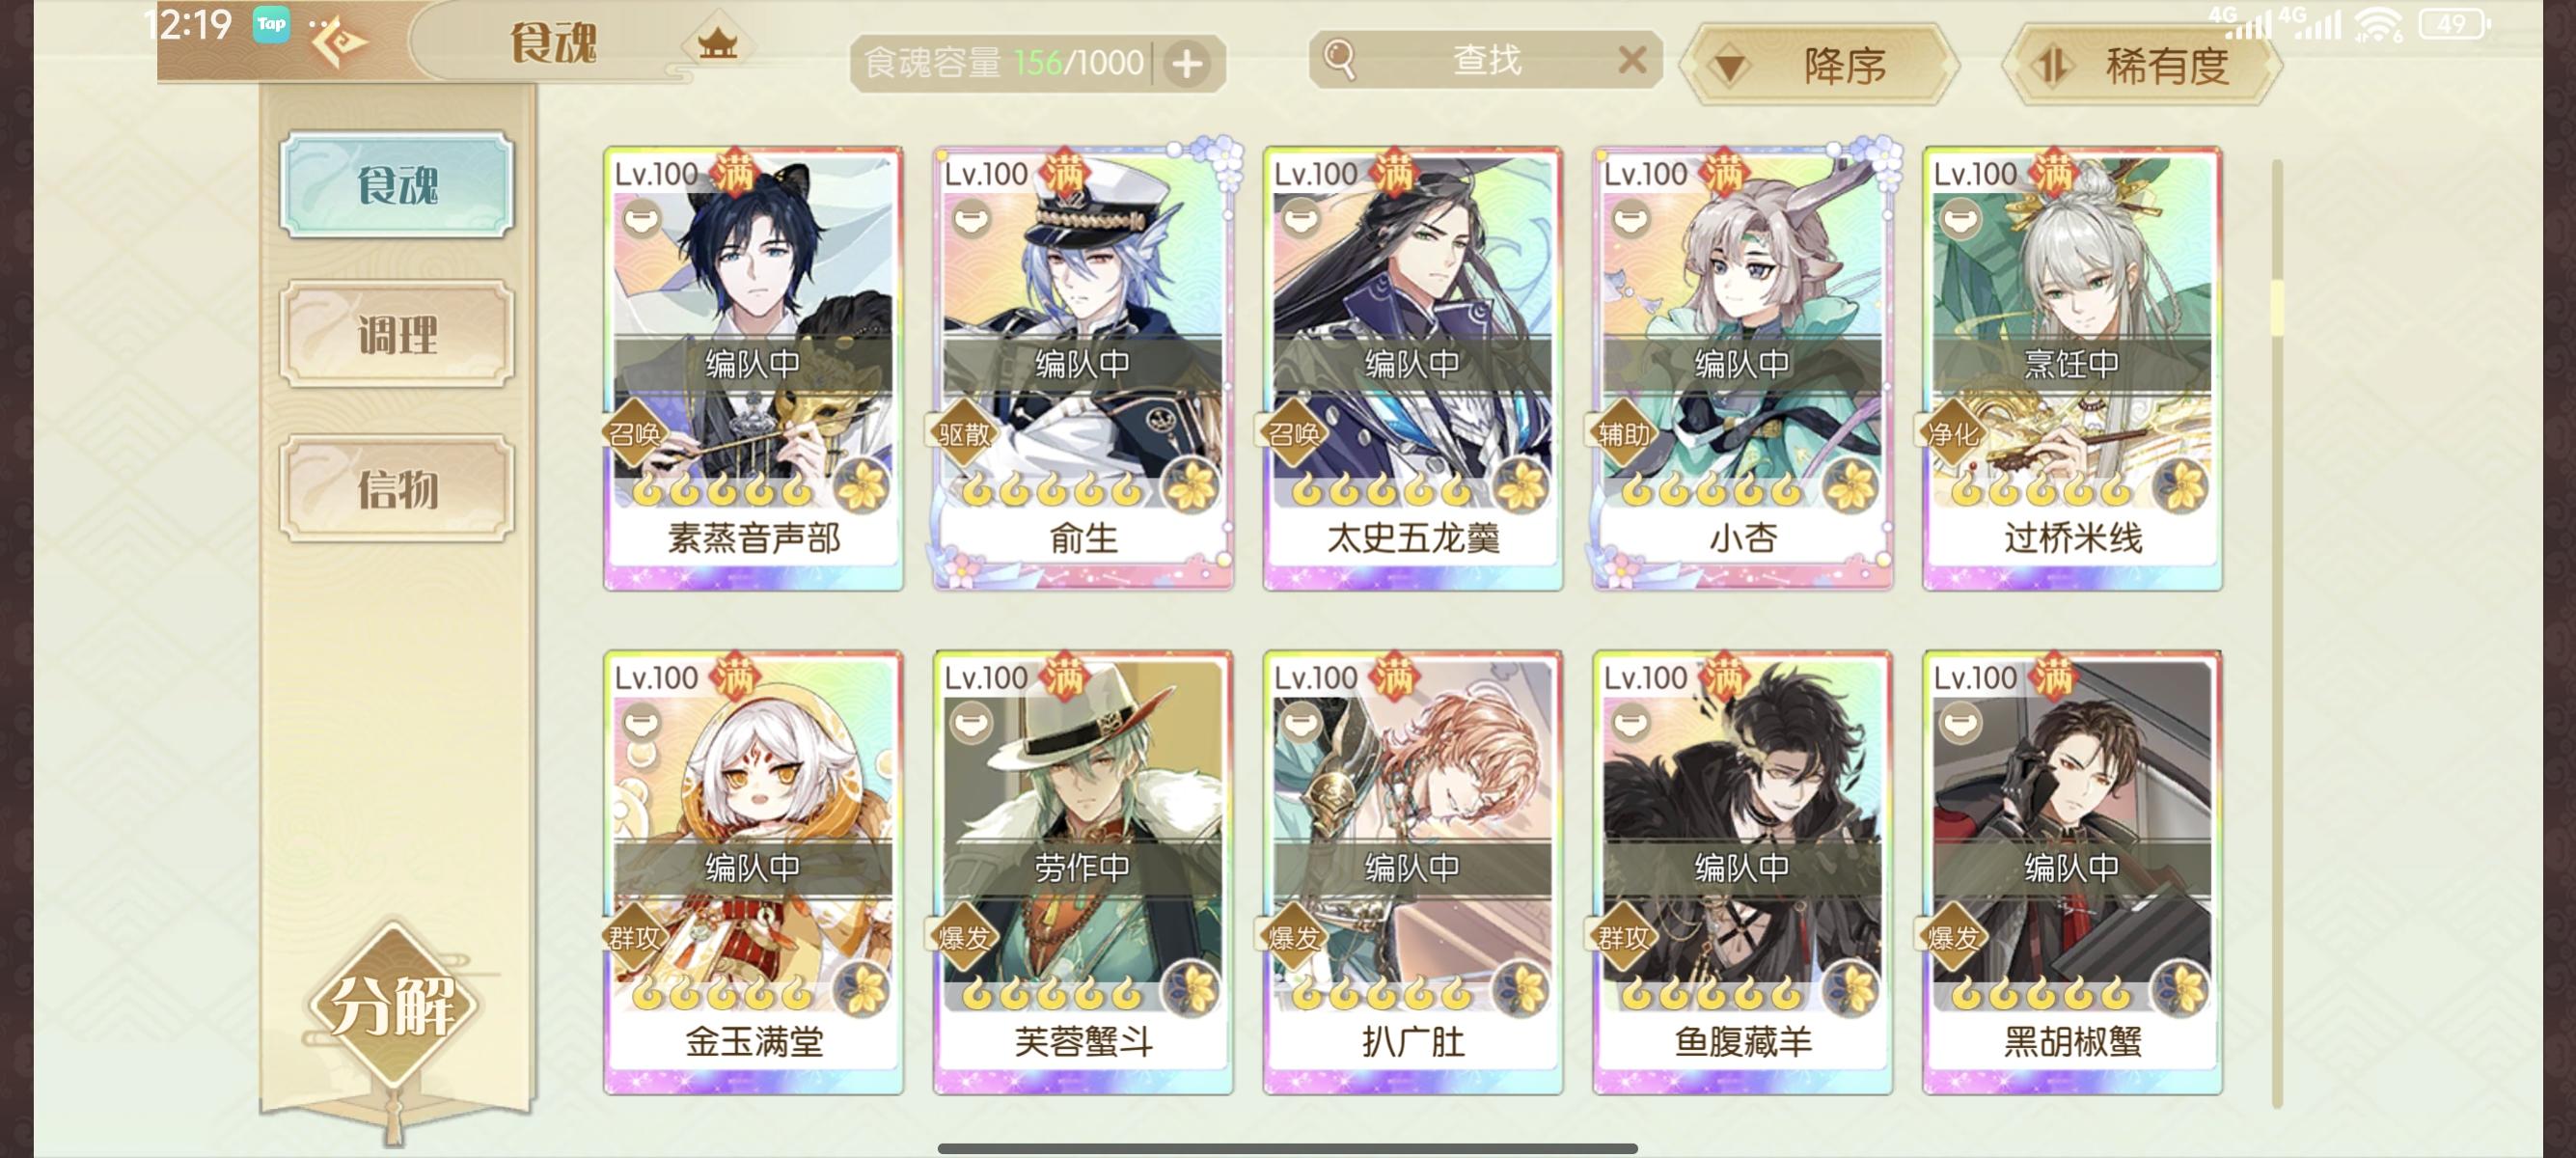The image size is (2576, 1158).
Task: Open the home pavilion icon
Action: [x=716, y=43]
